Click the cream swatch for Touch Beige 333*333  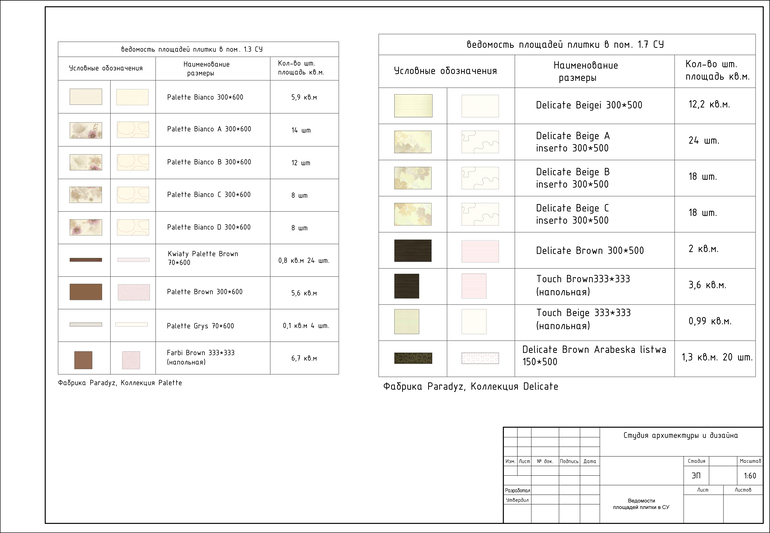tap(411, 321)
